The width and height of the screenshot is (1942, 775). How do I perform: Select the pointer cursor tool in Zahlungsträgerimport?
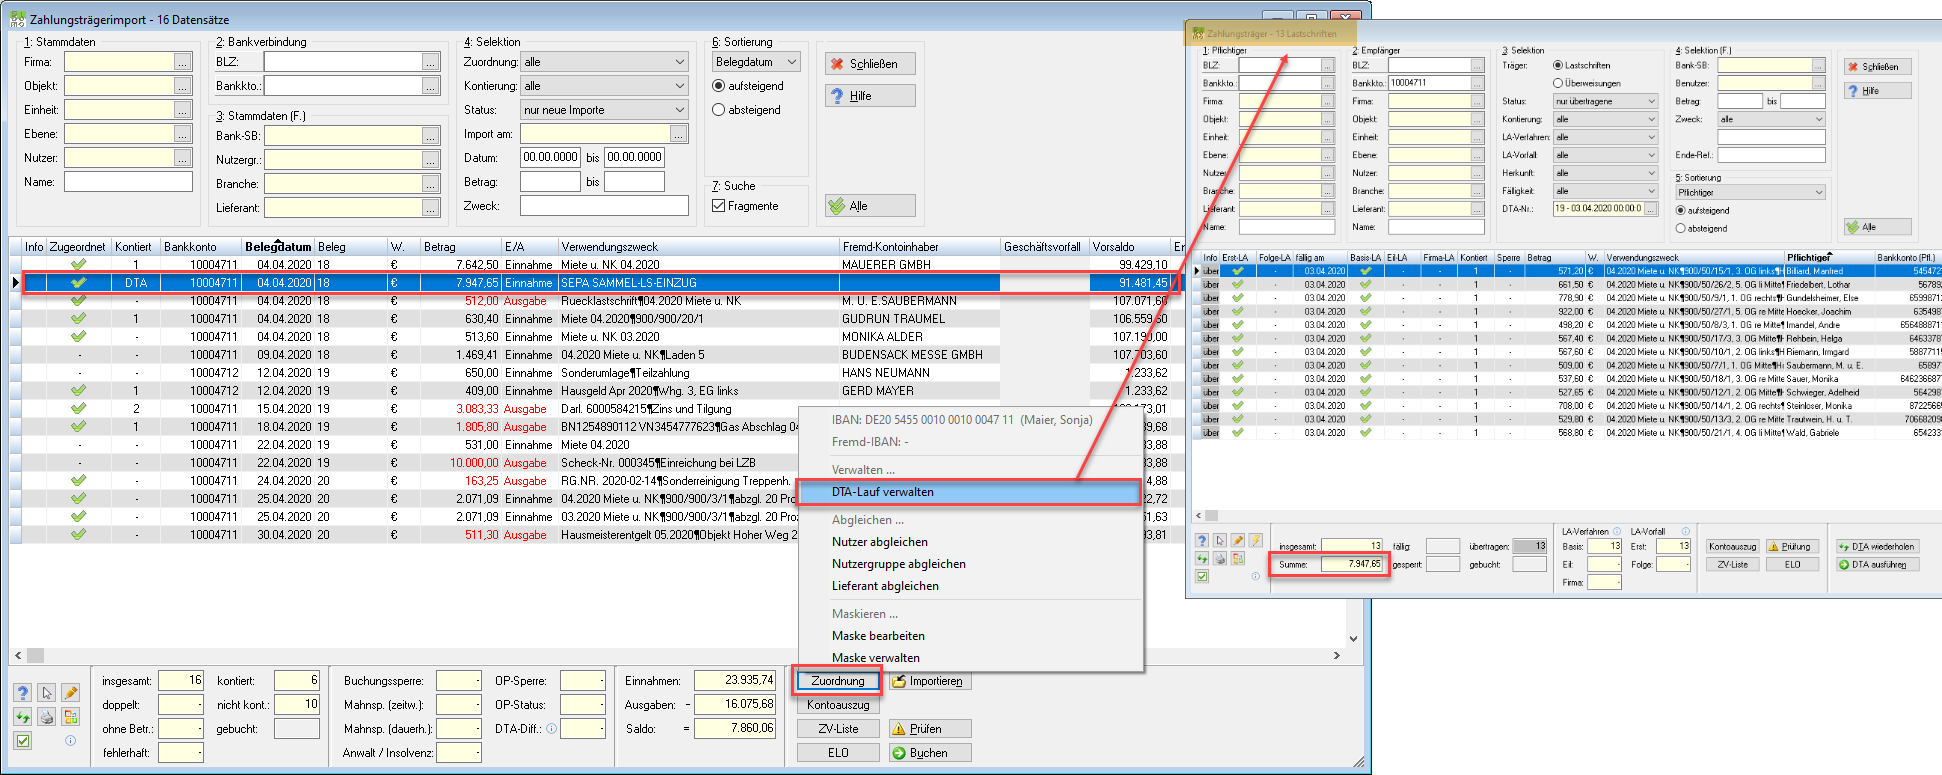pos(47,693)
